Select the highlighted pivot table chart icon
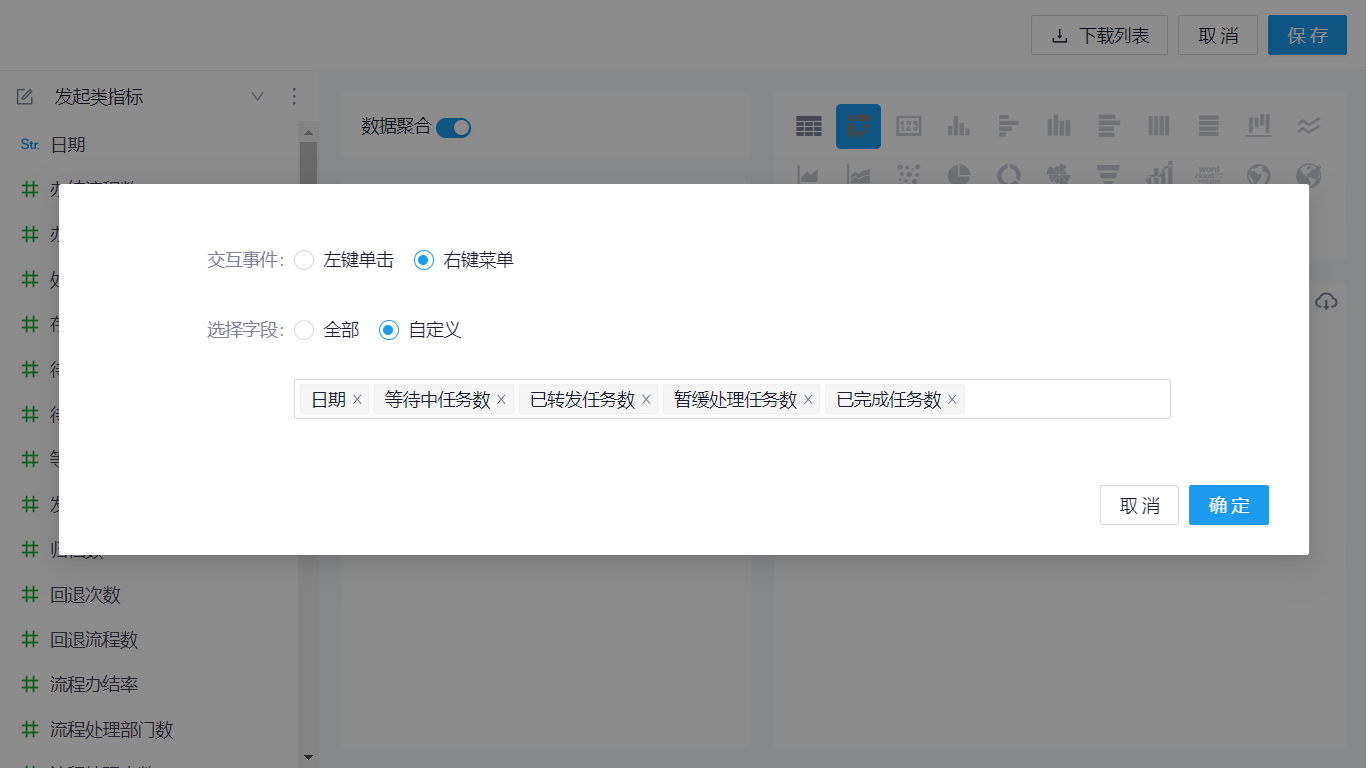The image size is (1368, 768). 858,126
